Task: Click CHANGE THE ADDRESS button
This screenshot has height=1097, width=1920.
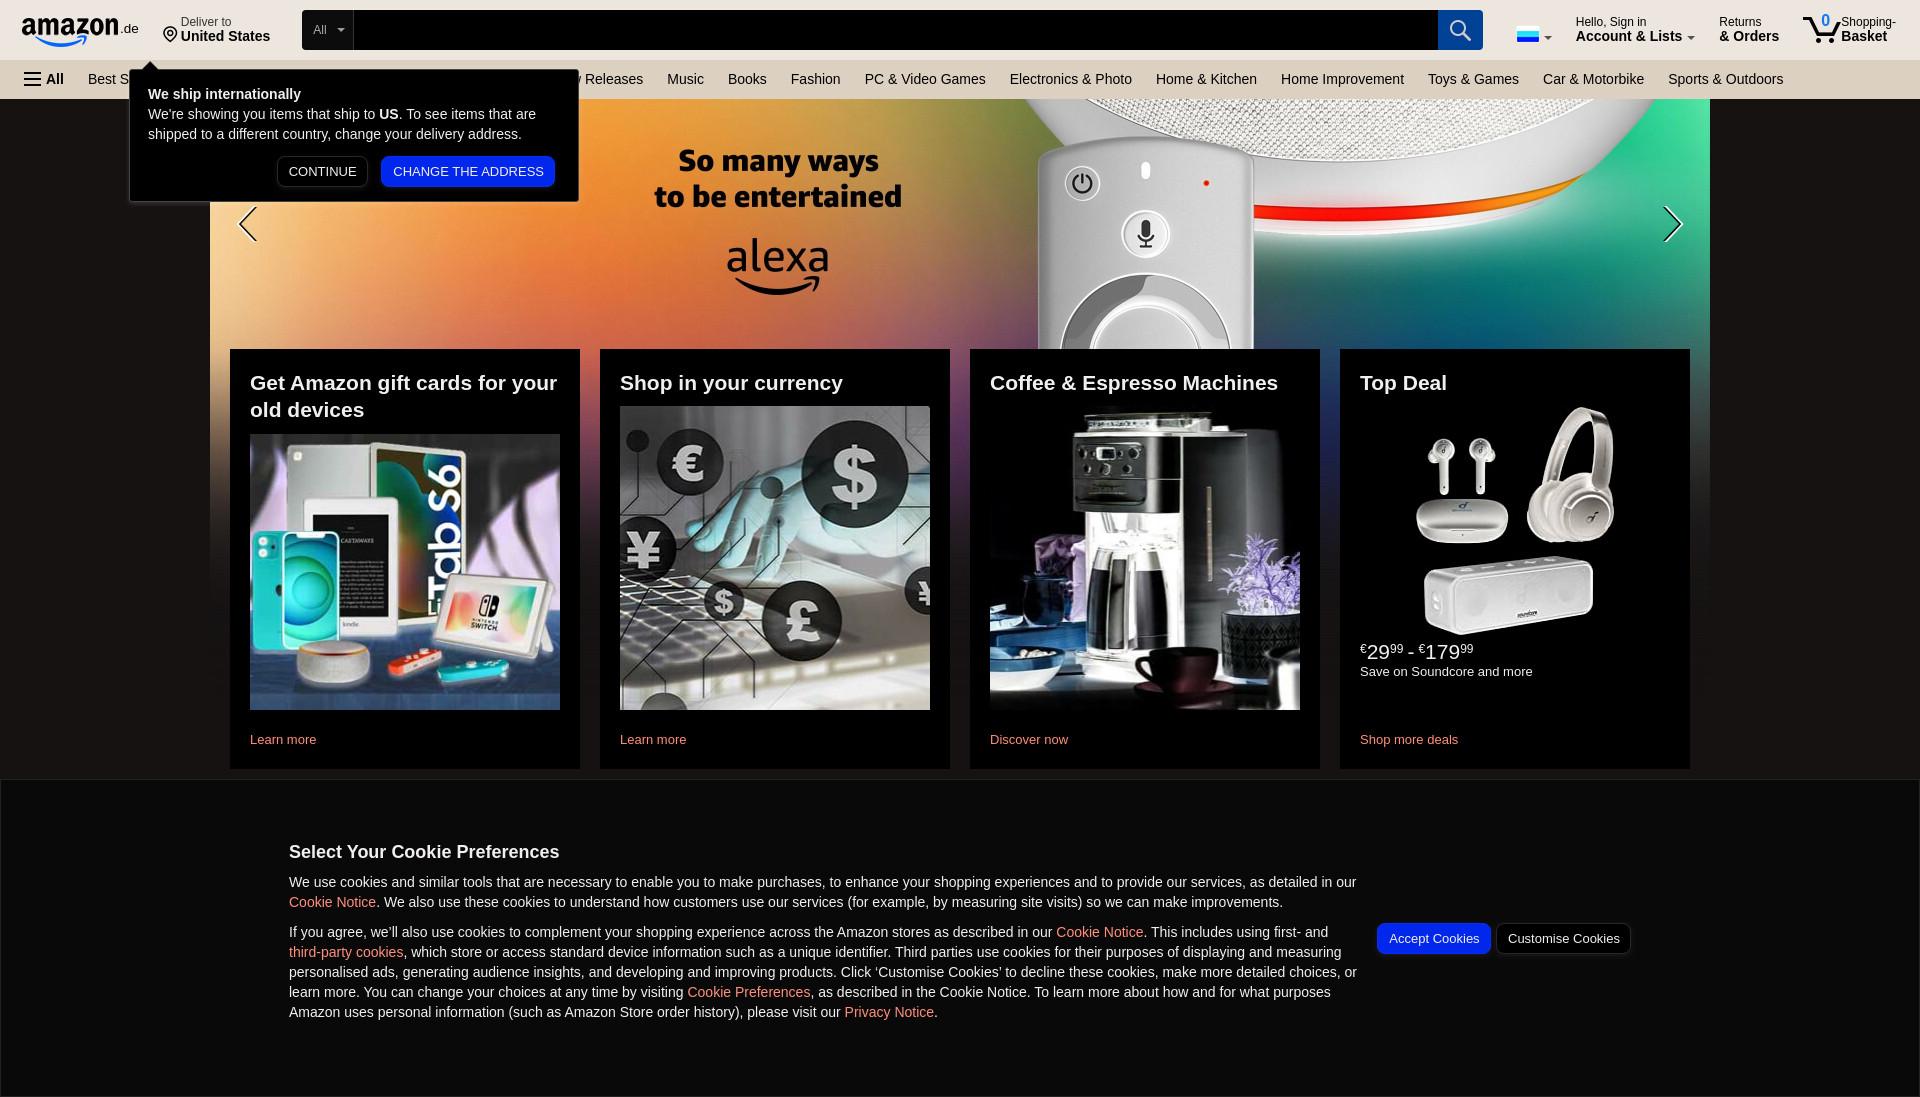Action: (468, 171)
